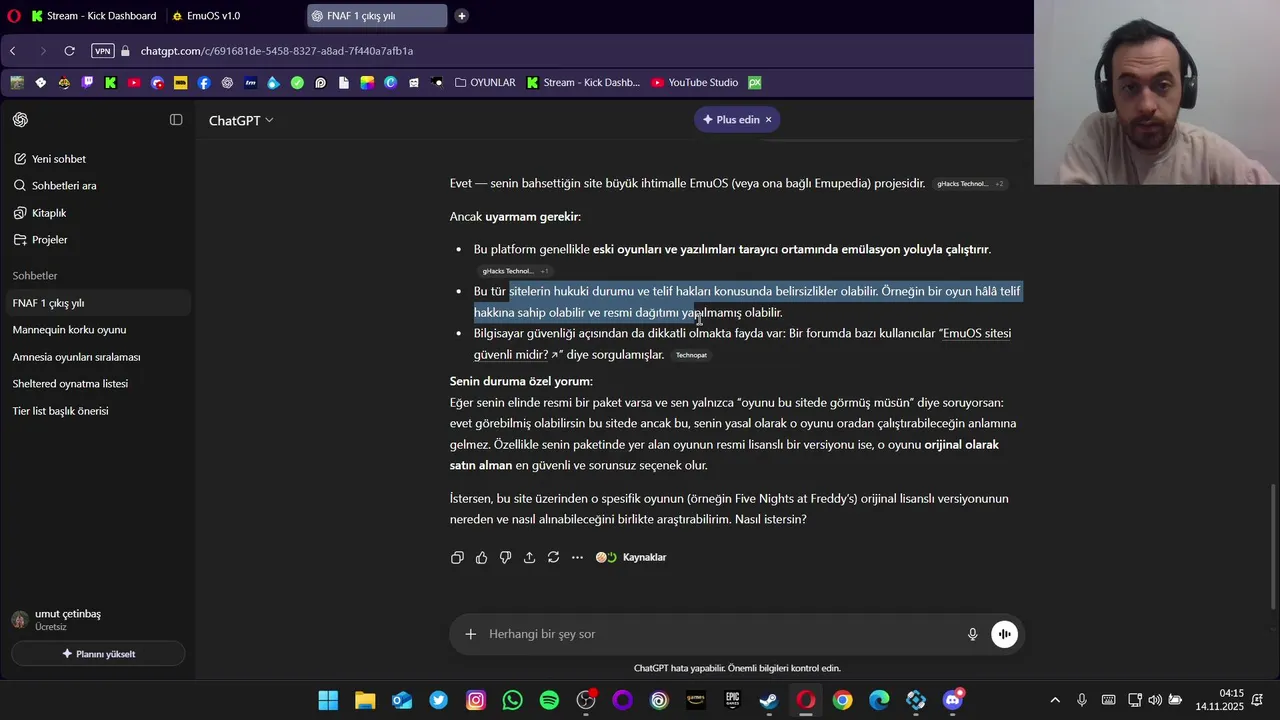The height and width of the screenshot is (720, 1280).
Task: Show hidden system tray icons chevron
Action: point(1055,700)
